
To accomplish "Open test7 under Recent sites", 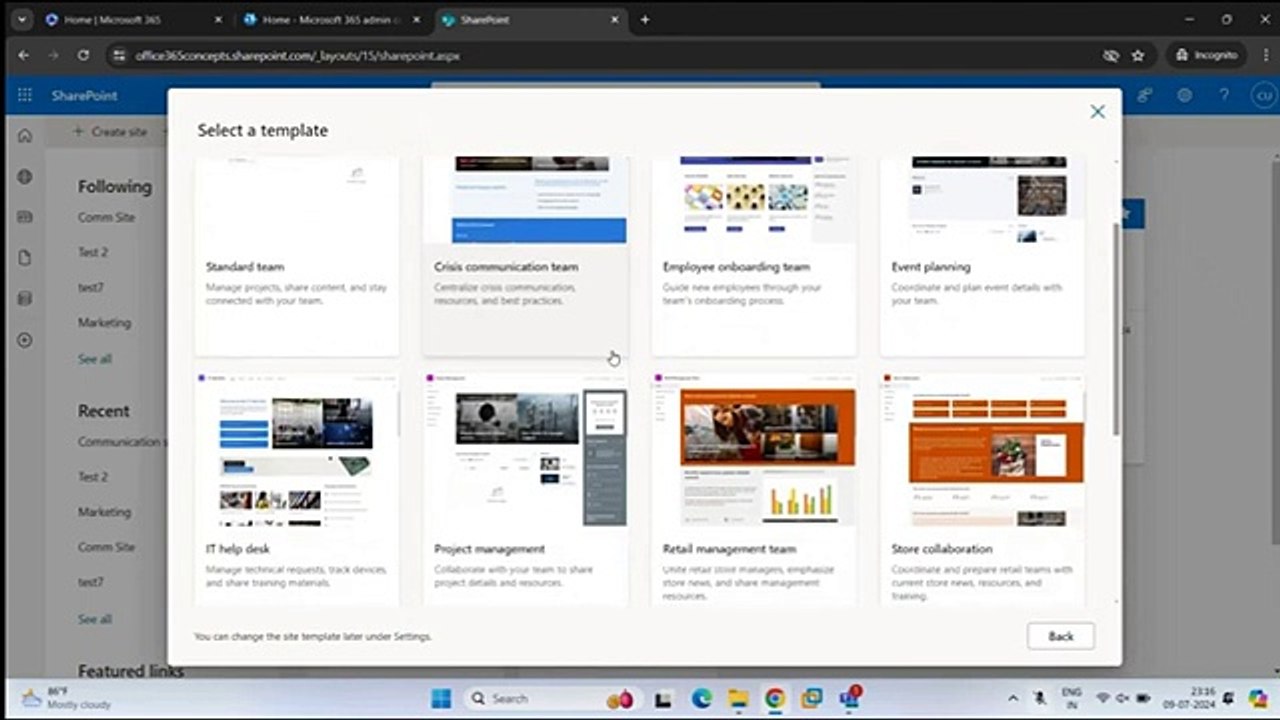I will (x=91, y=581).
